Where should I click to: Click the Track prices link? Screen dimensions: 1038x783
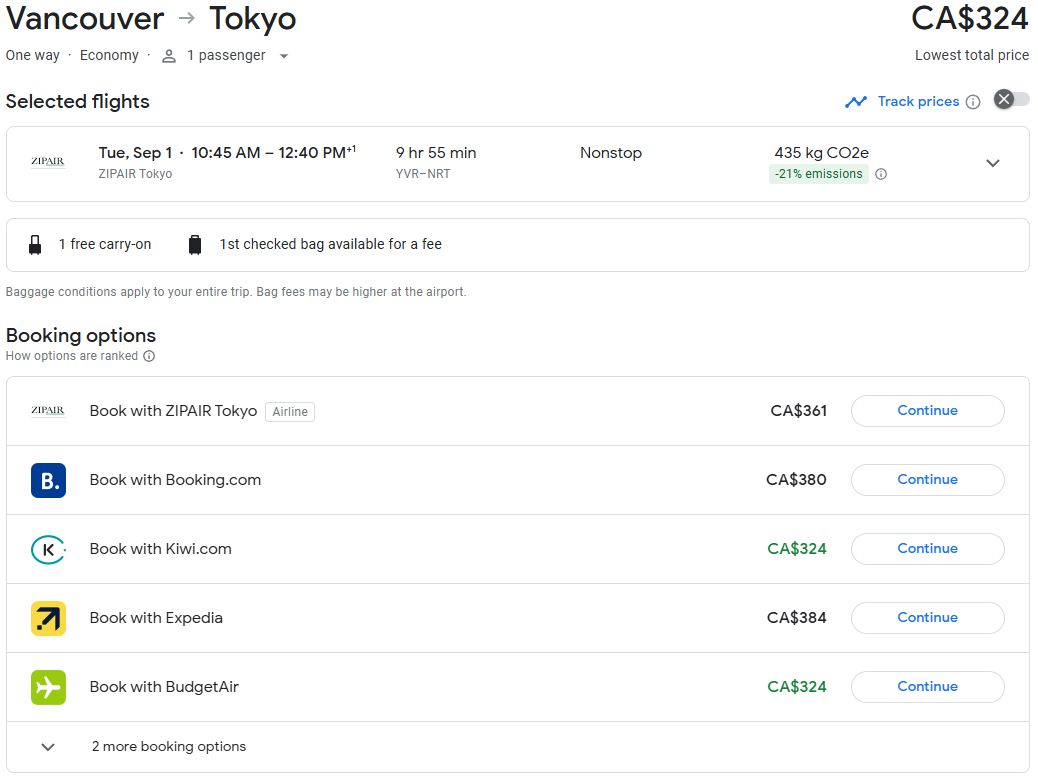(x=918, y=101)
